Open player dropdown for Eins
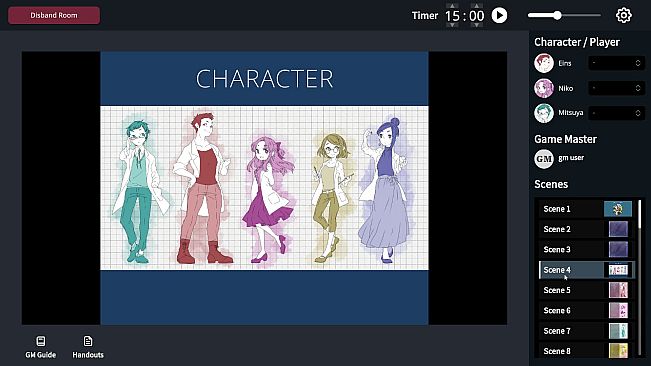This screenshot has width=651, height=366. click(x=617, y=63)
